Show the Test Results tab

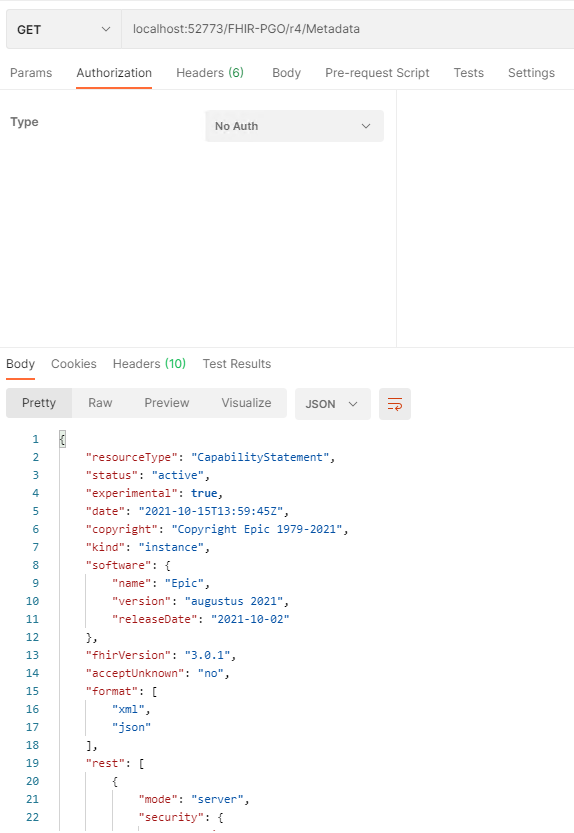click(x=237, y=364)
